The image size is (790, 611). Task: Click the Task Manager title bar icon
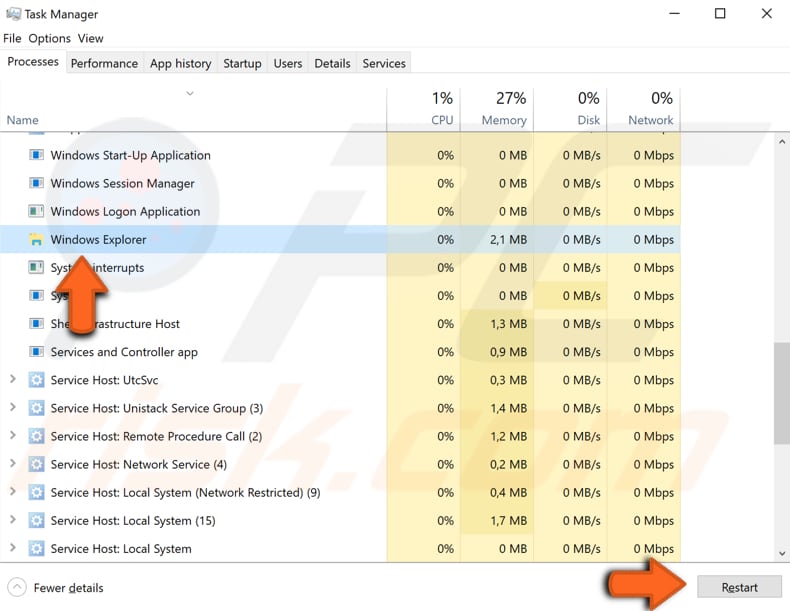tap(12, 14)
